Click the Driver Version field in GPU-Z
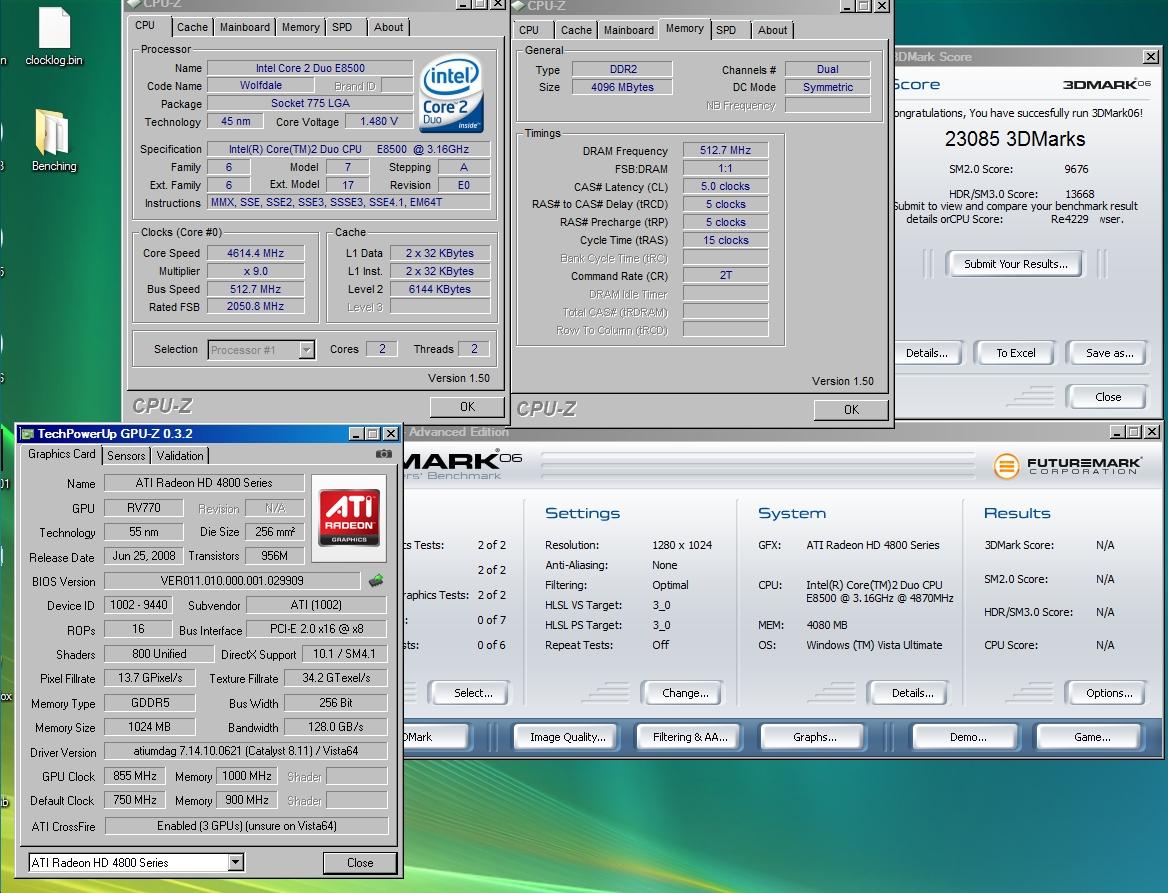This screenshot has width=1168, height=893. pyautogui.click(x=246, y=751)
